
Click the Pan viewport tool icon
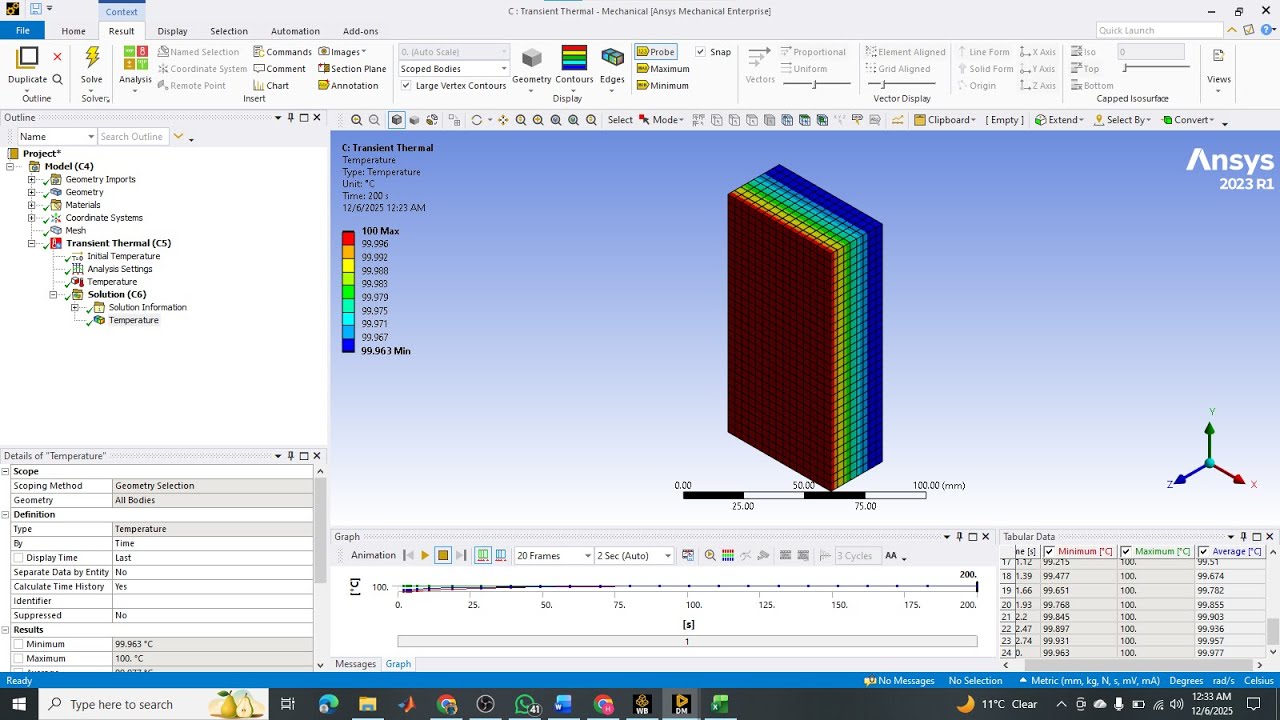[x=503, y=120]
